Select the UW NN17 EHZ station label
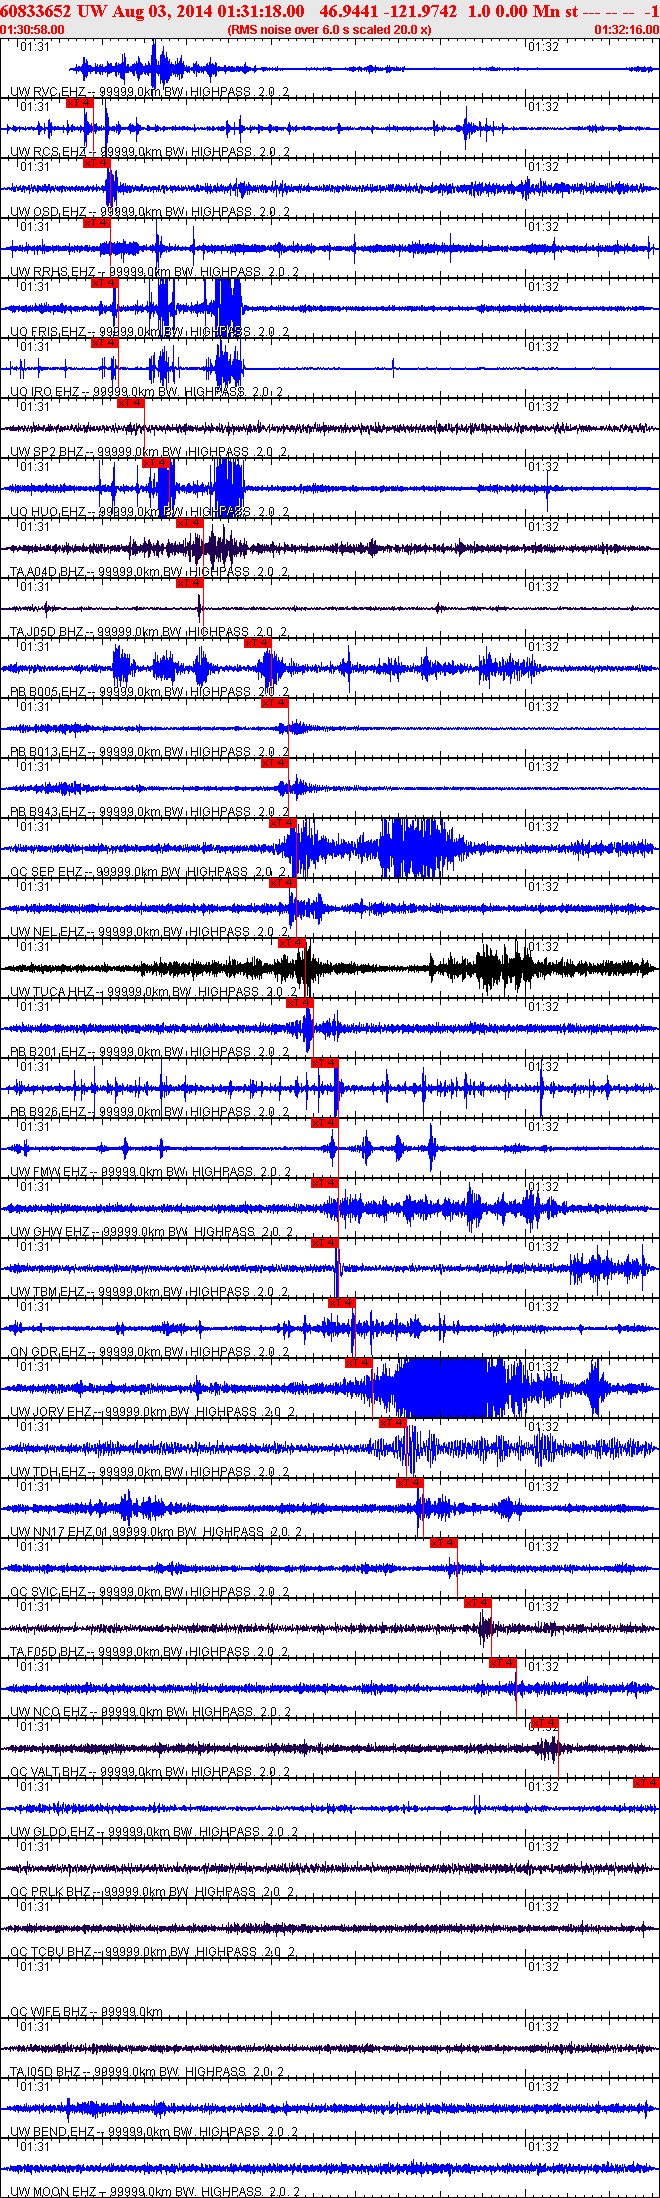Image resolution: width=660 pixels, height=2198 pixels. pos(157,1532)
